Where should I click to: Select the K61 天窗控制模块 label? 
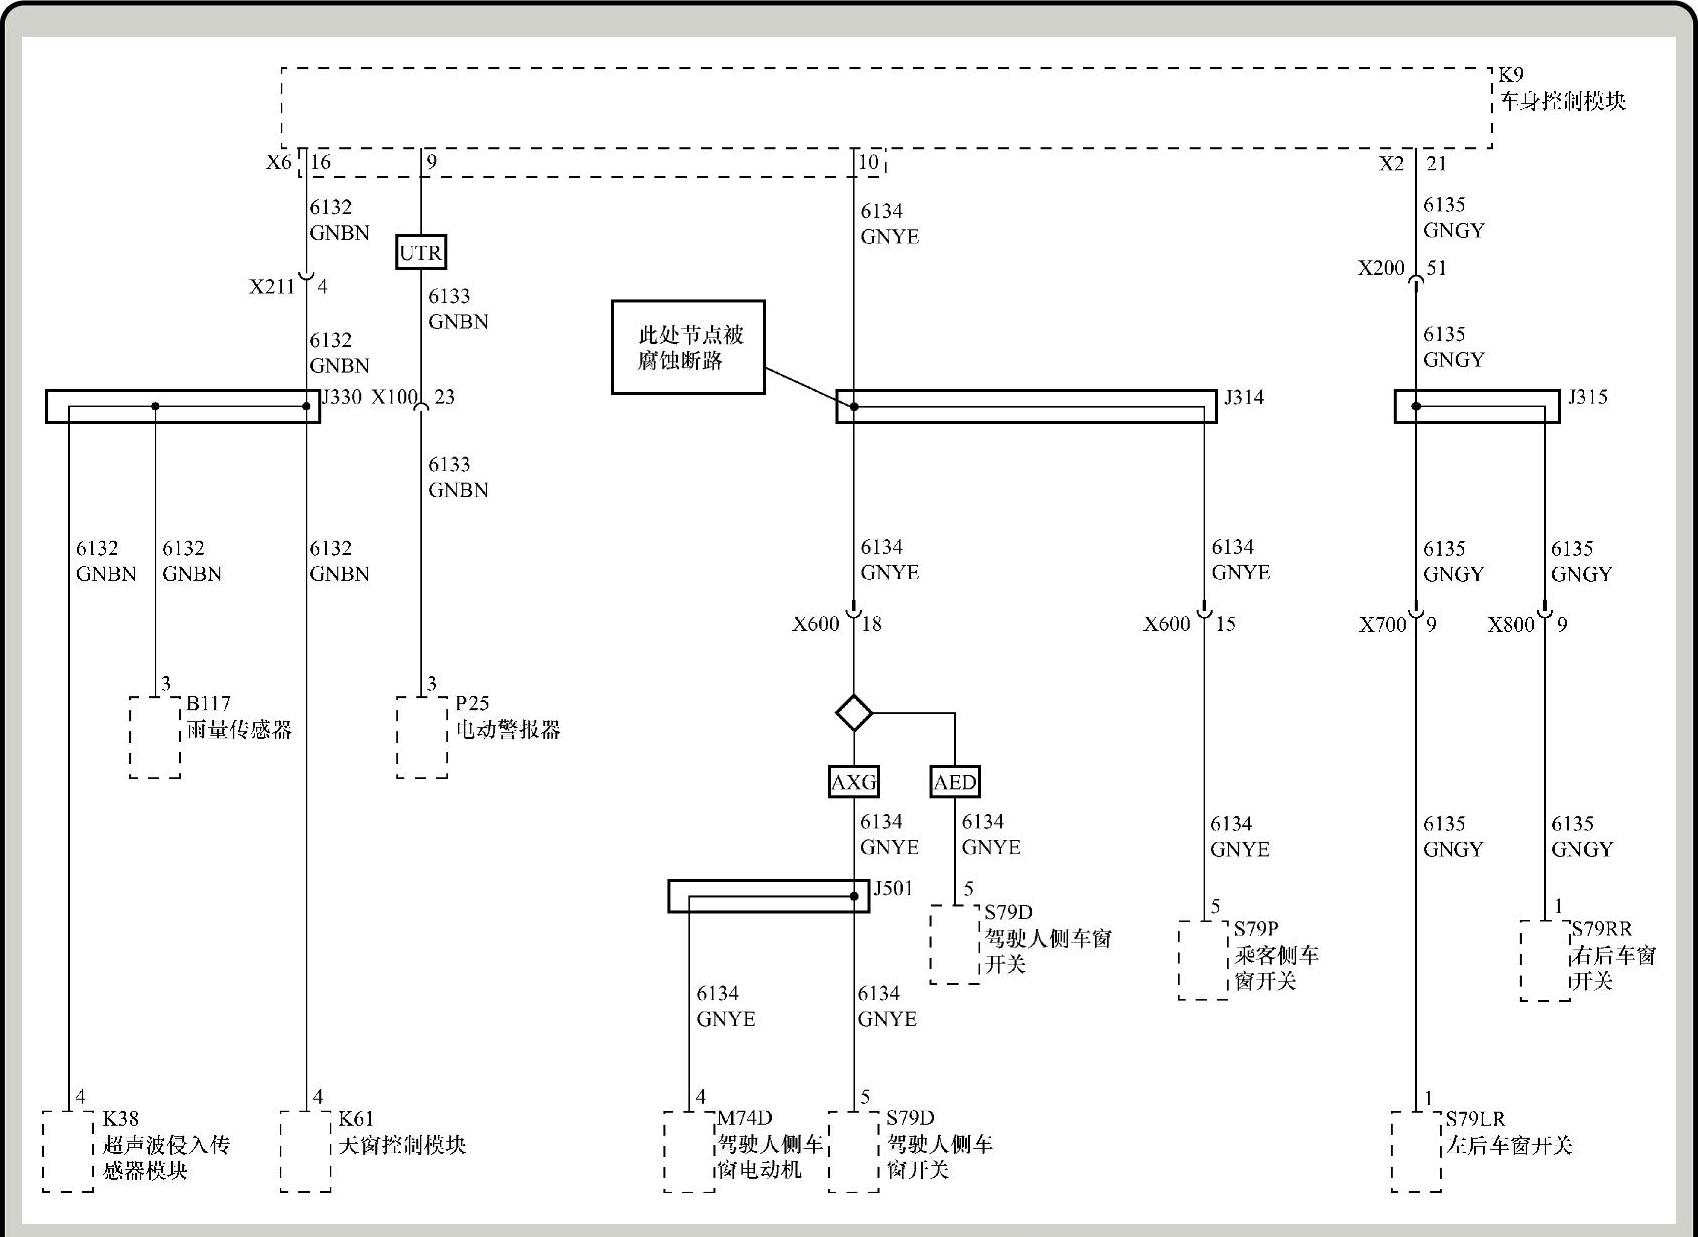point(402,1132)
